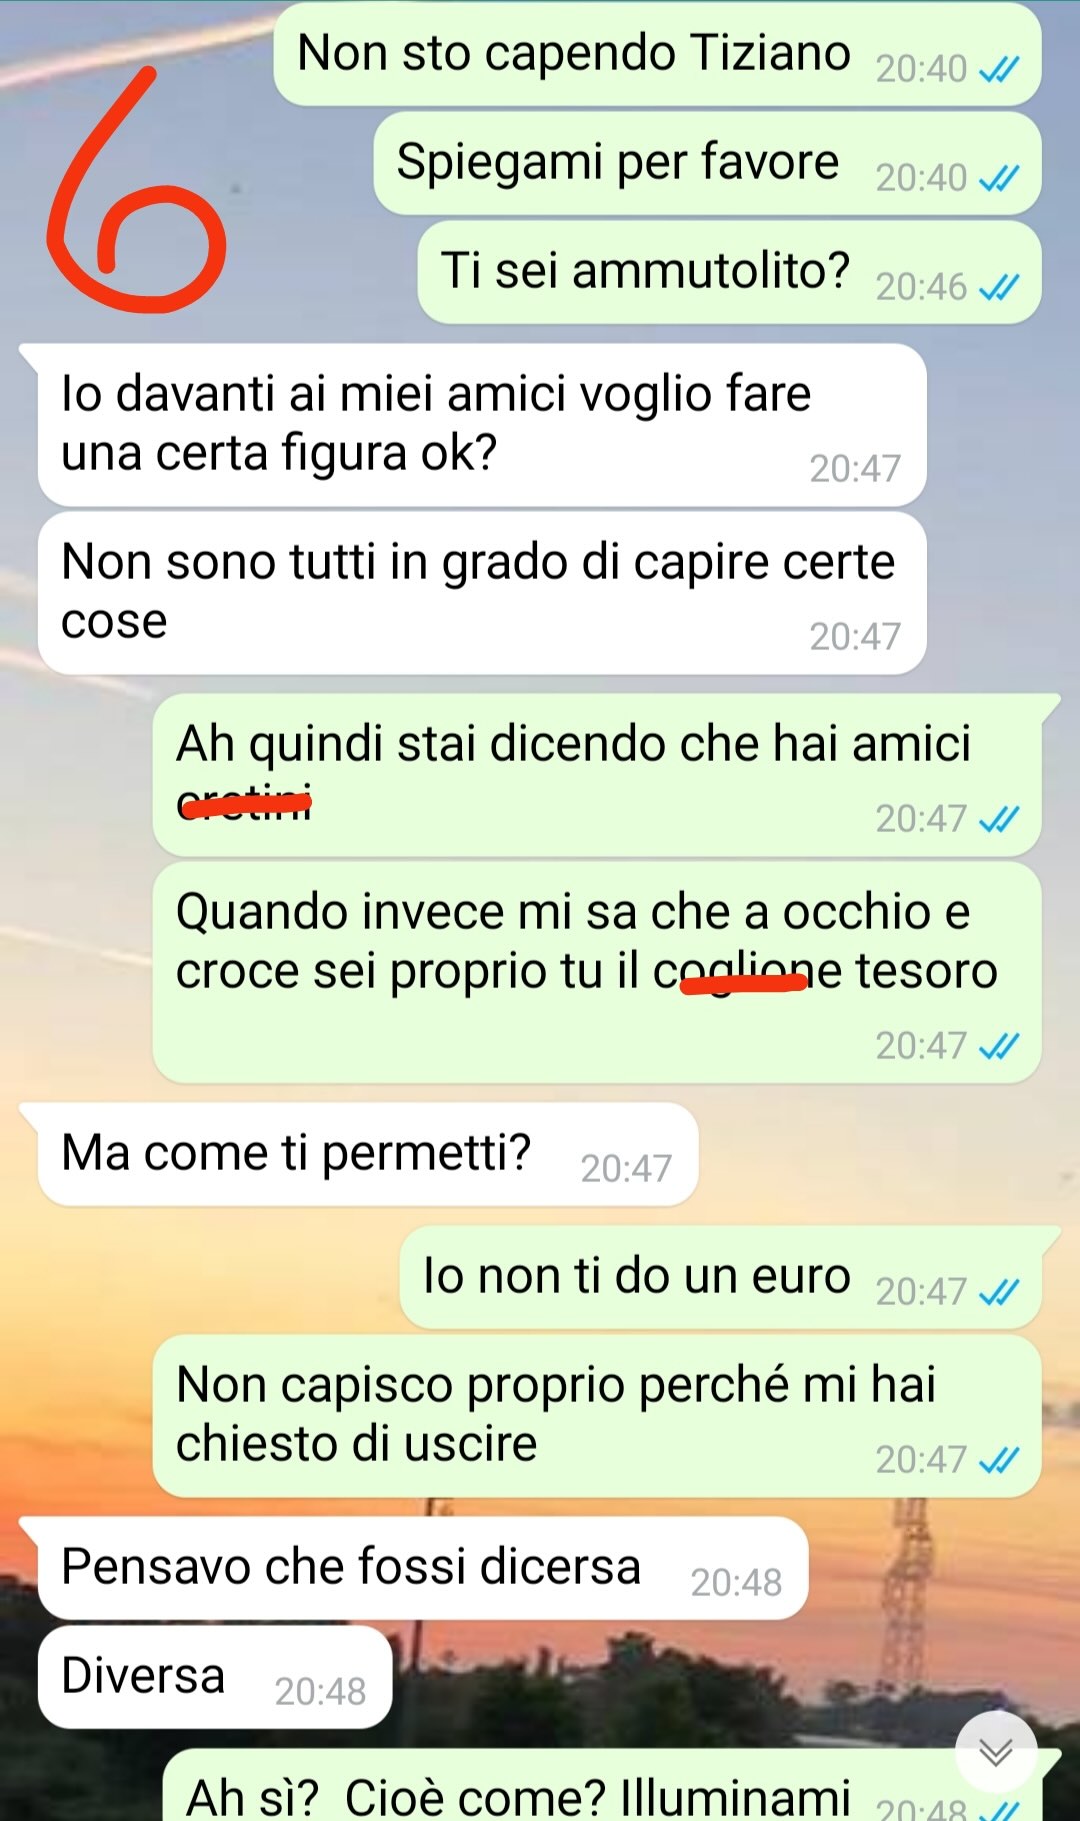Screen dimensions: 1080x1821
Task: Select the 'Ma come ti permetti?' message
Action: click(x=367, y=1154)
